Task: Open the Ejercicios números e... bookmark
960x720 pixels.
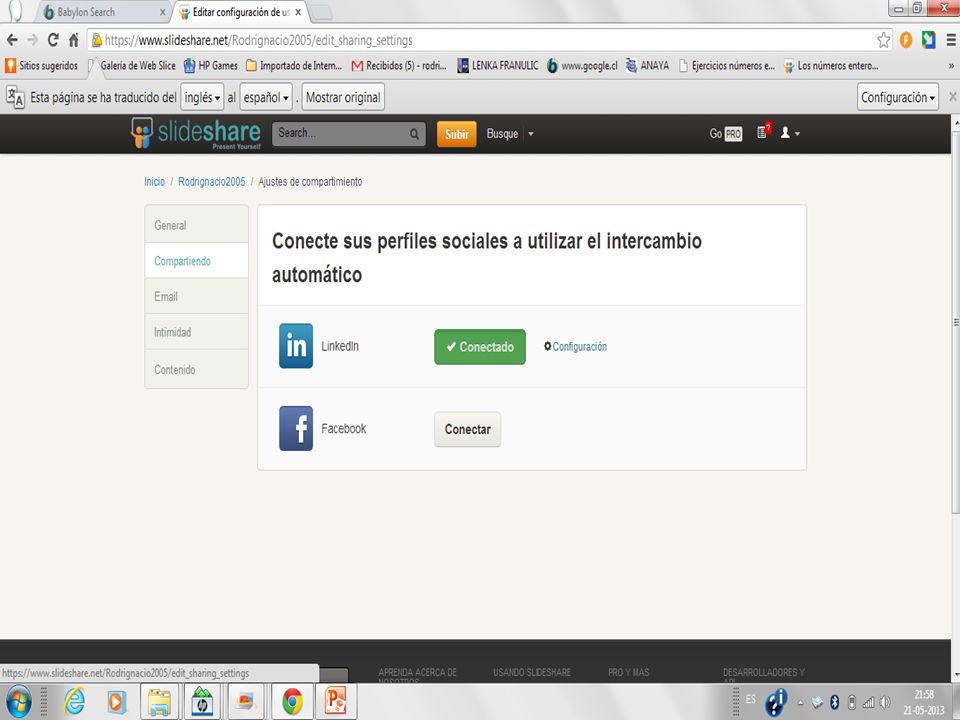Action: coord(727,66)
